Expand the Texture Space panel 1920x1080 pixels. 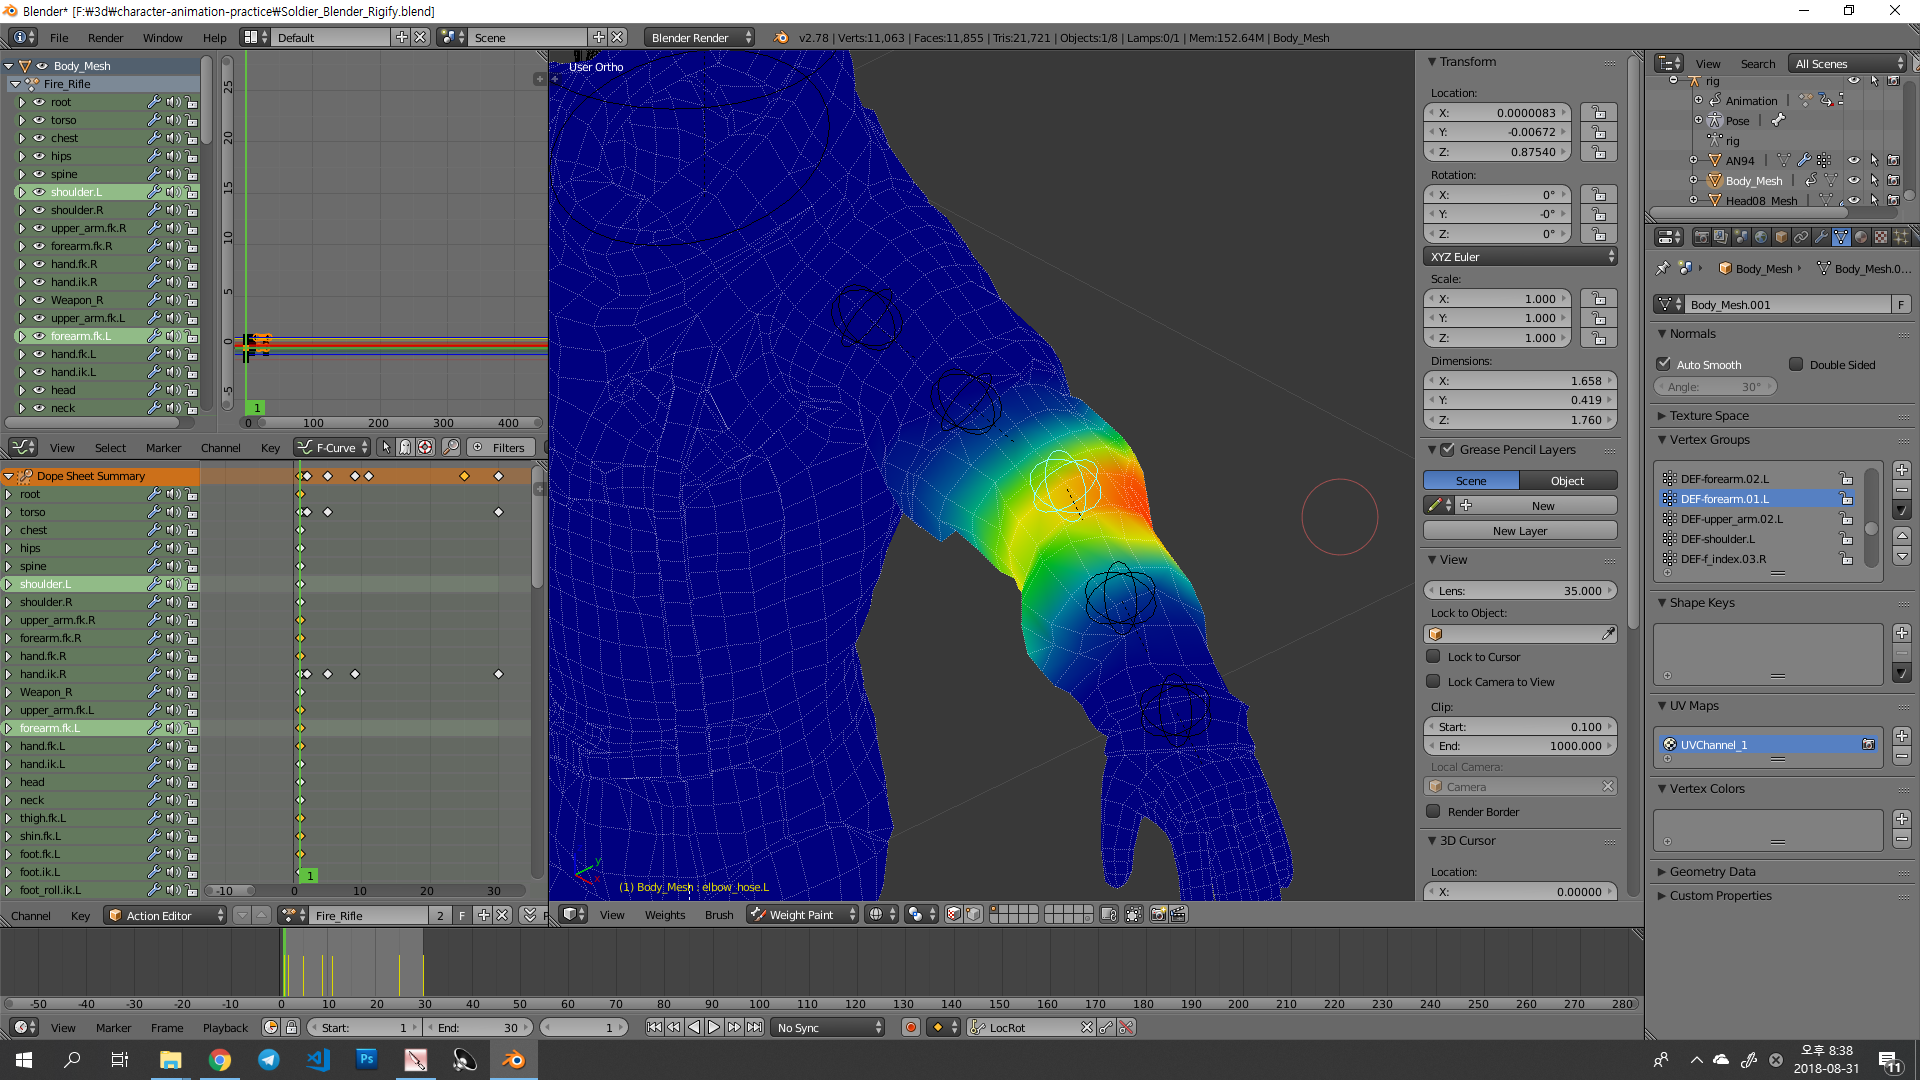1709,415
